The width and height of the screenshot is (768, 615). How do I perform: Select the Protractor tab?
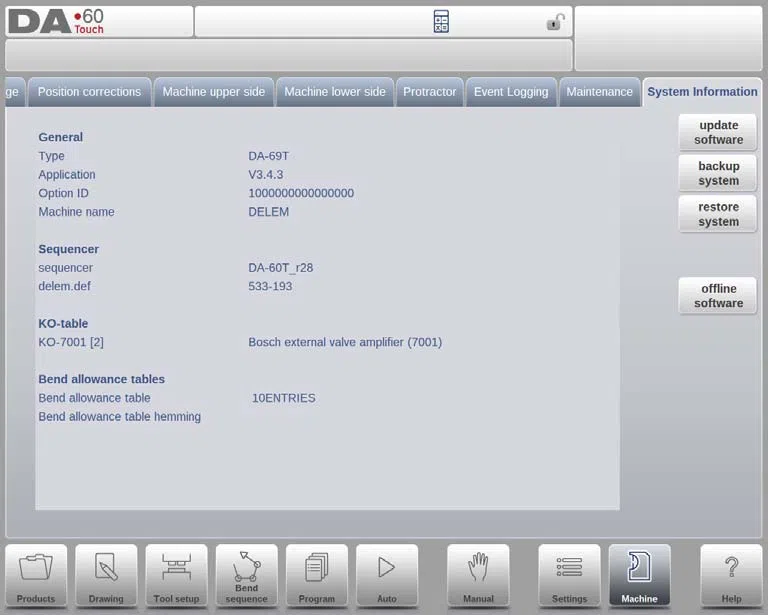coord(430,92)
